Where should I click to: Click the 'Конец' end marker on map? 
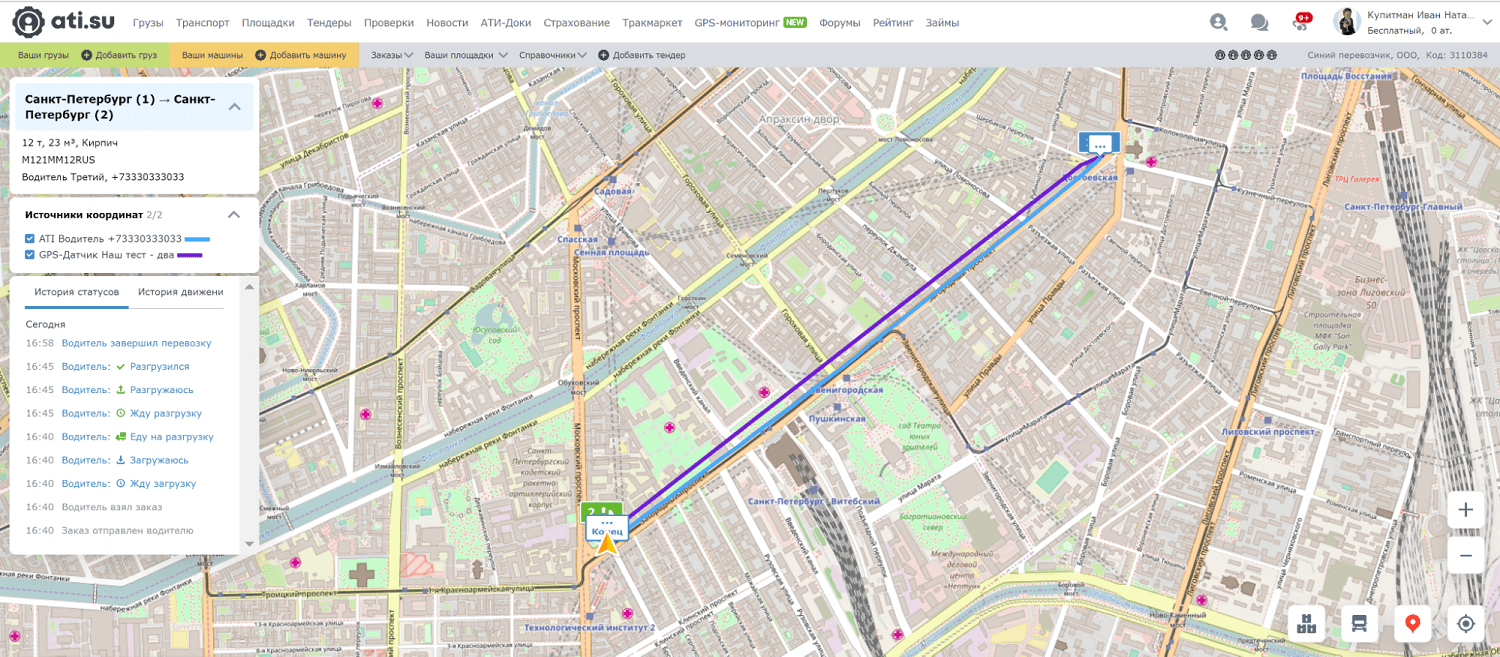[607, 528]
